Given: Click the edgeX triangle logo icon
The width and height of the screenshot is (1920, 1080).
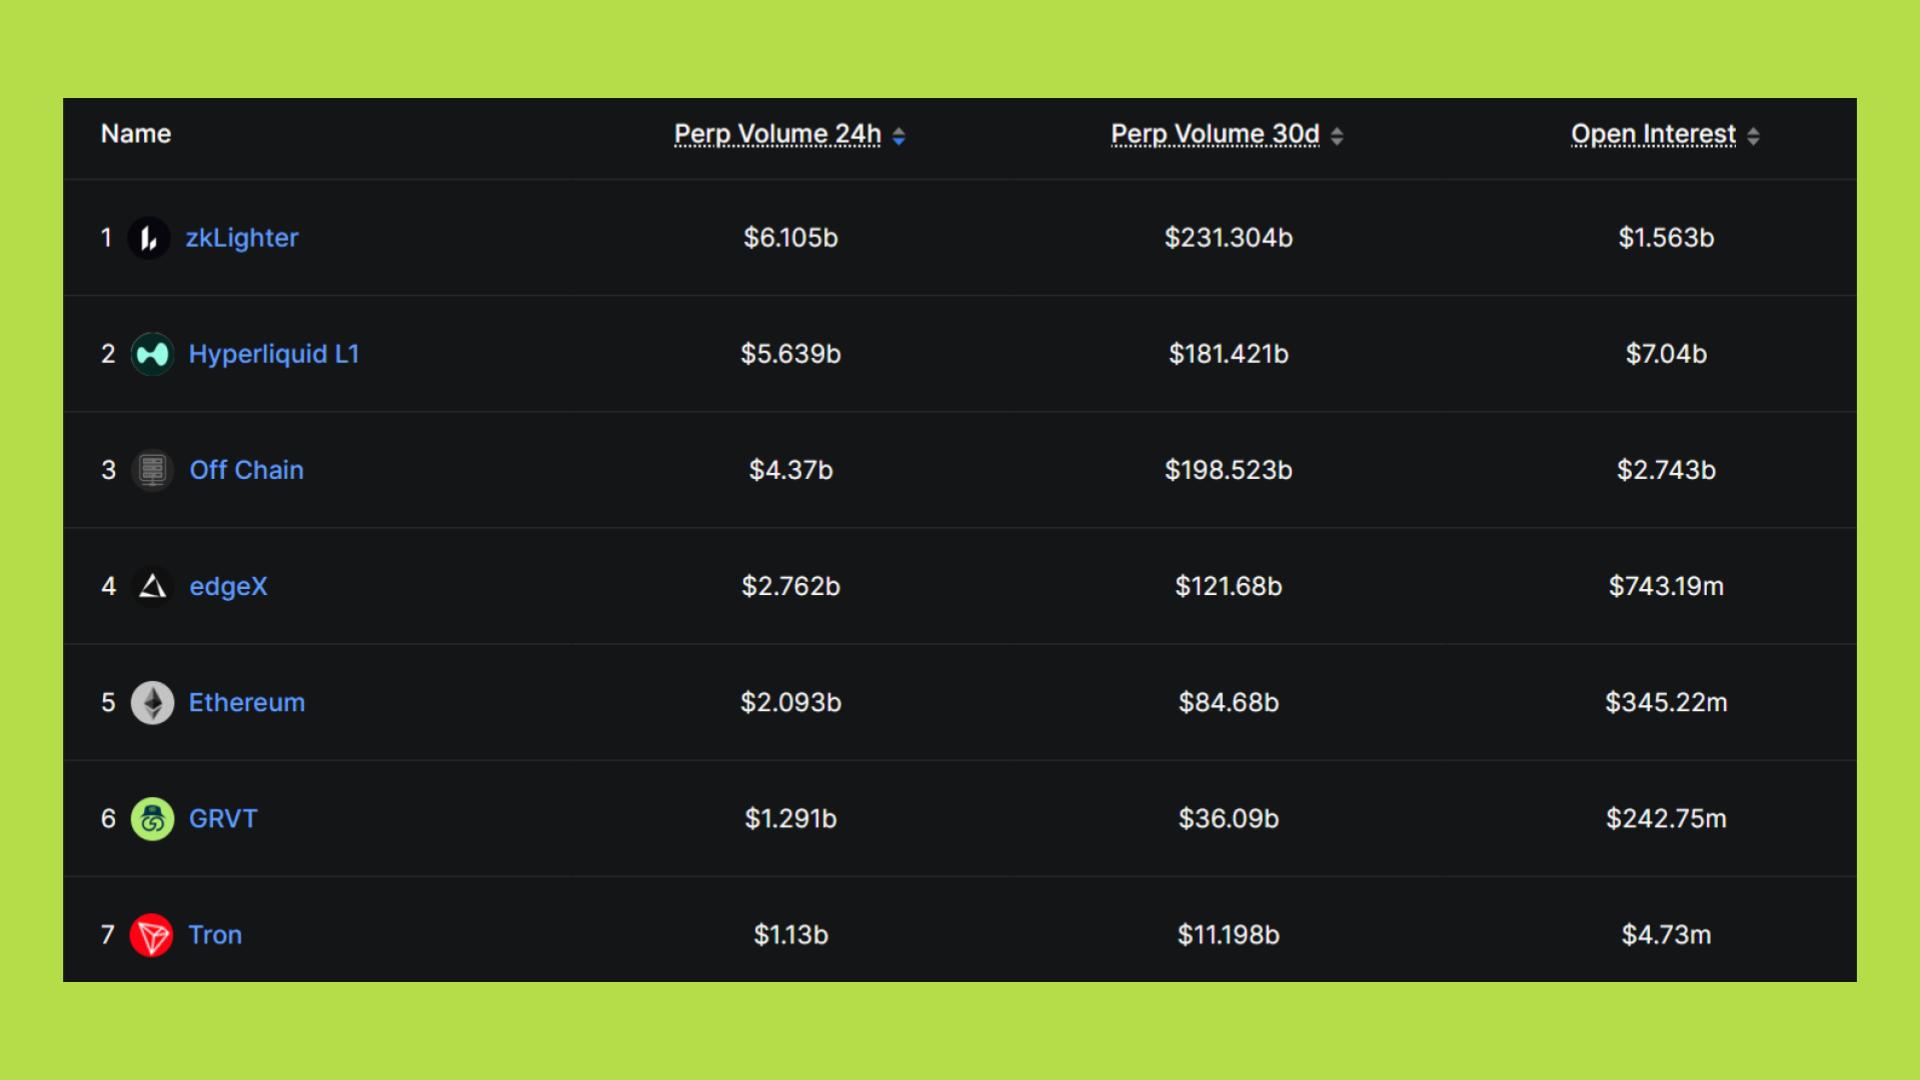Looking at the screenshot, I should click(x=152, y=586).
